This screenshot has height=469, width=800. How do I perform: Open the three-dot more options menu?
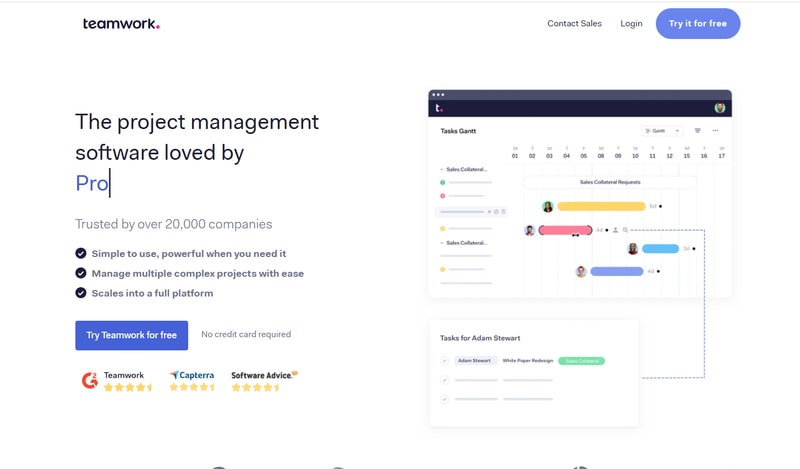click(x=715, y=131)
